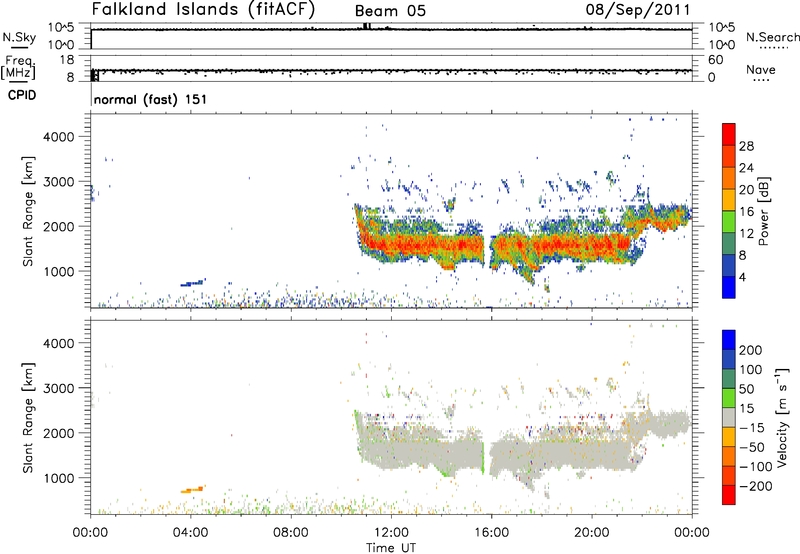
Task: Click the 'Slant Range [km]' label of velocity panel
Action: (x=28, y=418)
